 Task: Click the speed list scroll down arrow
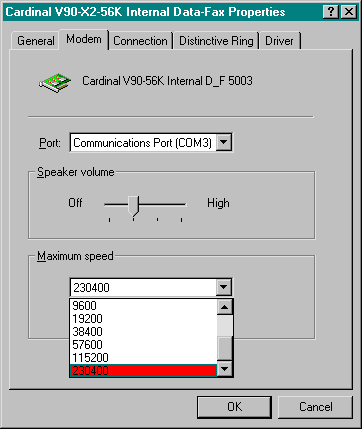tap(224, 368)
